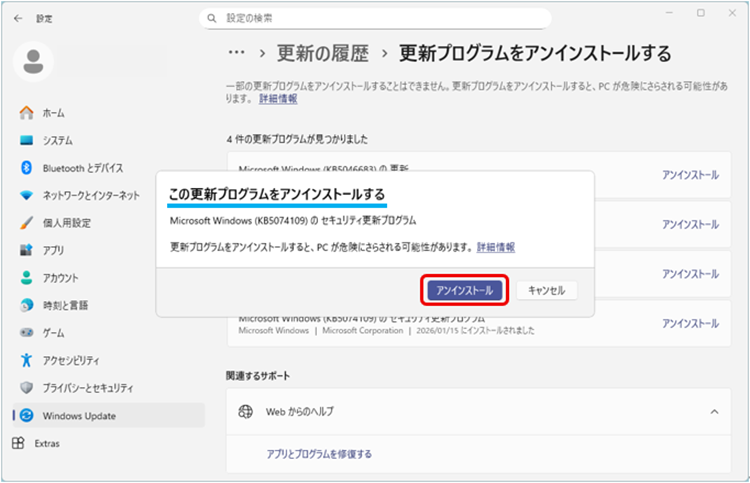Click the back arrow in the title bar
The width and height of the screenshot is (750, 483).
tap(18, 18)
